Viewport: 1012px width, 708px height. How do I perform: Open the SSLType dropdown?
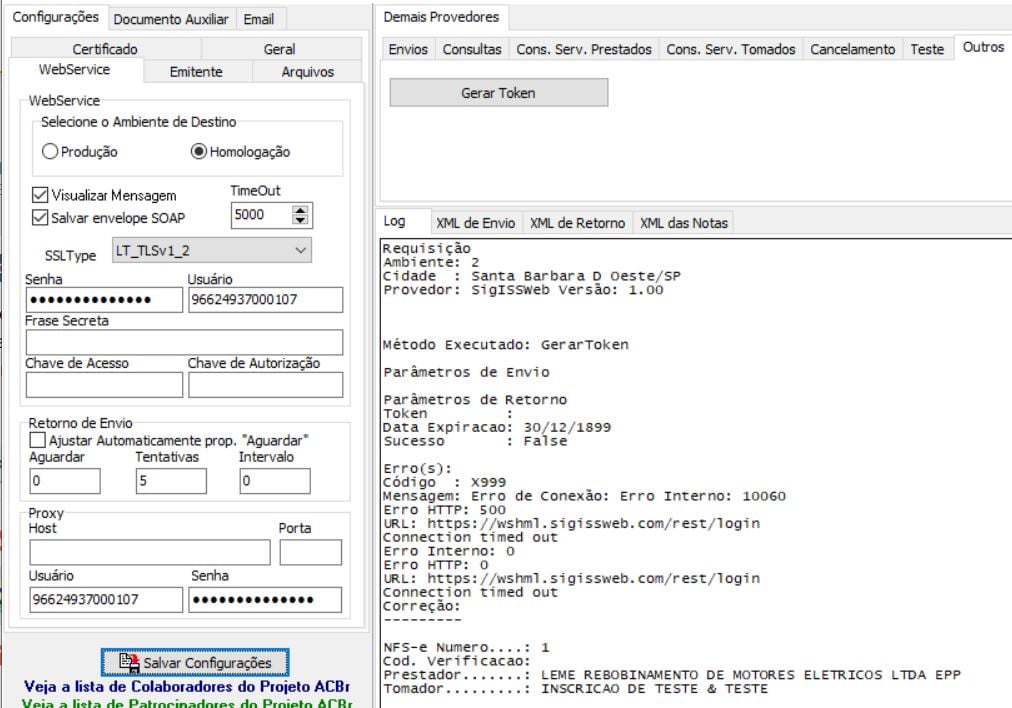[x=212, y=250]
